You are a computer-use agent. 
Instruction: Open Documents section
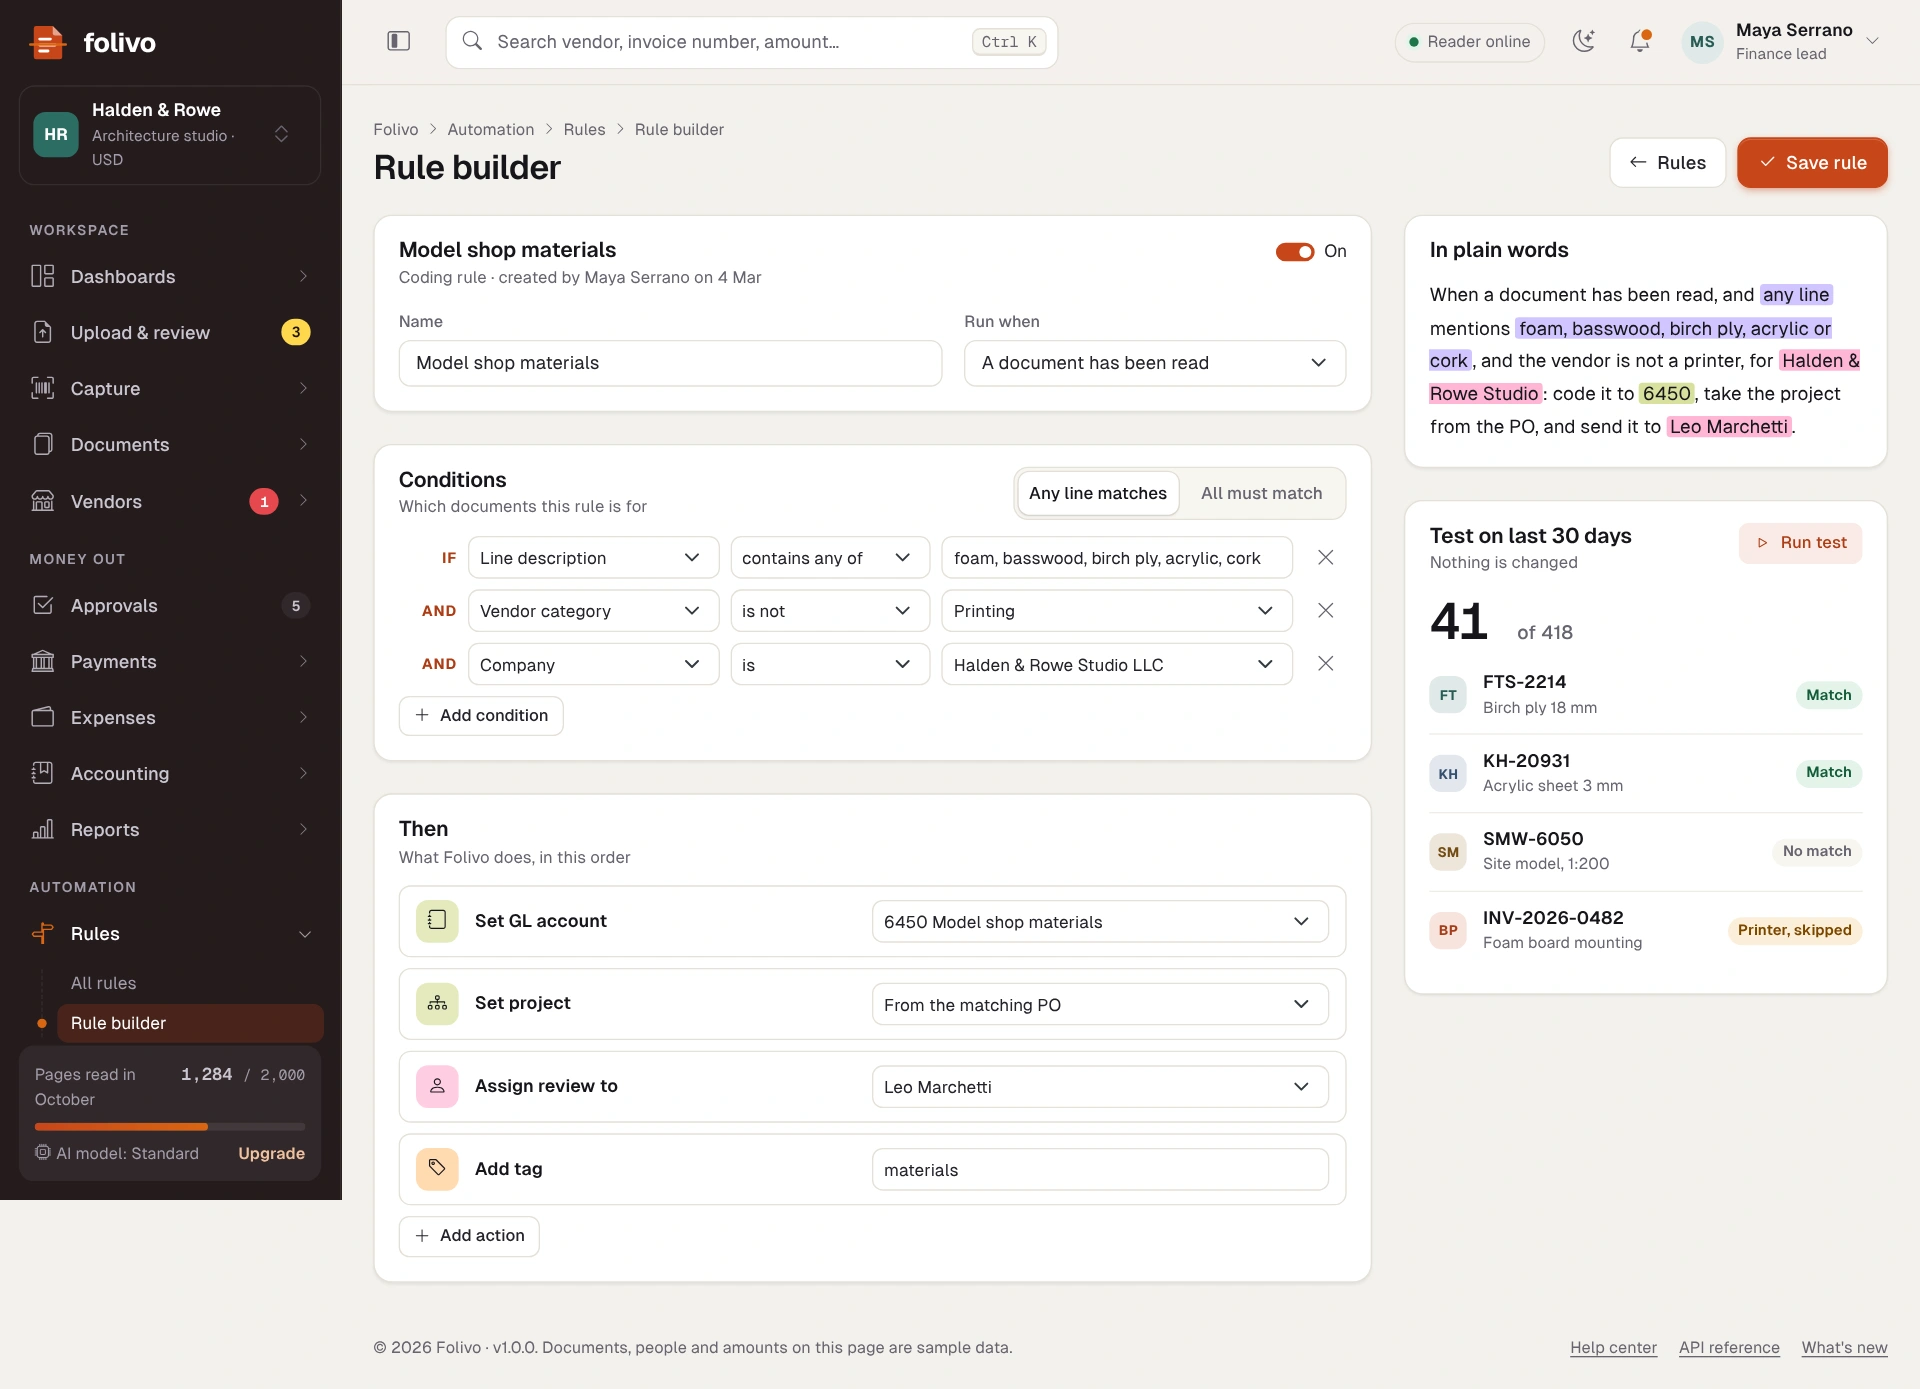coord(170,444)
